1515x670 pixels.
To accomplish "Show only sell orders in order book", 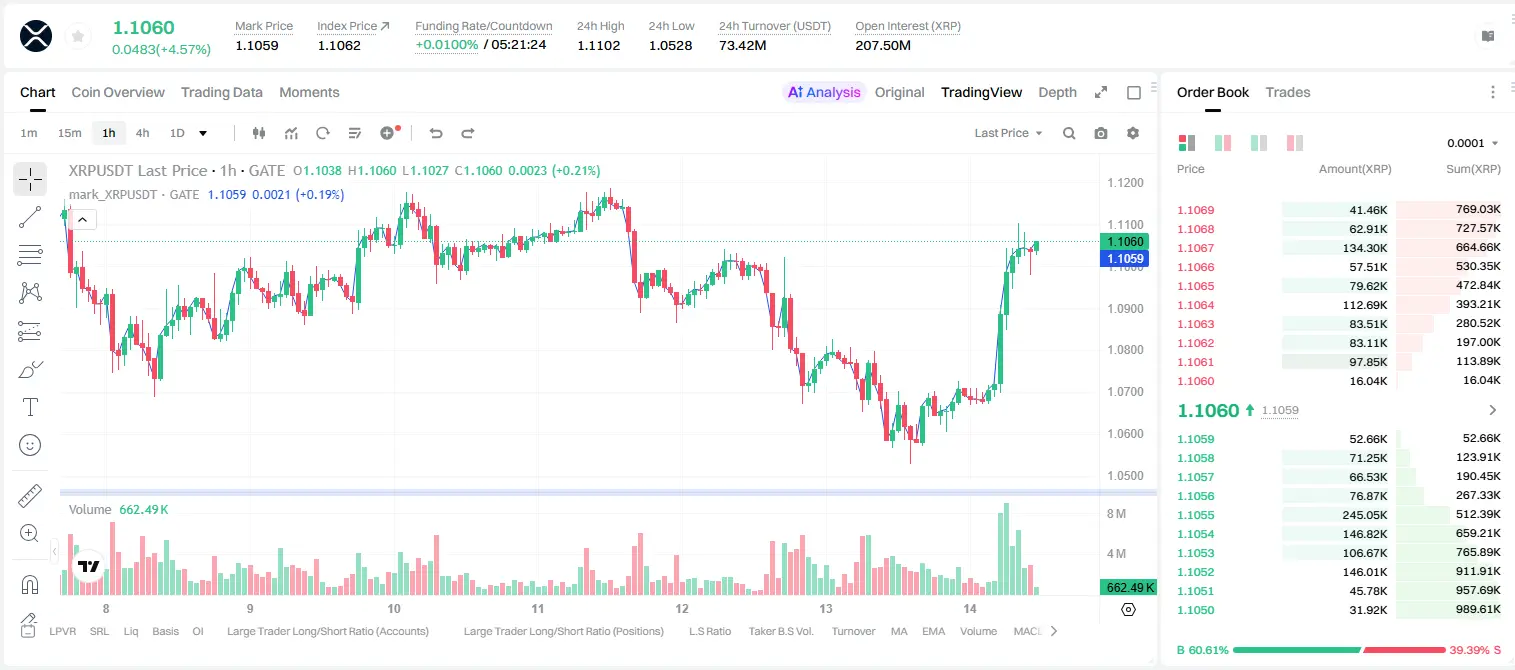I will tap(1294, 143).
